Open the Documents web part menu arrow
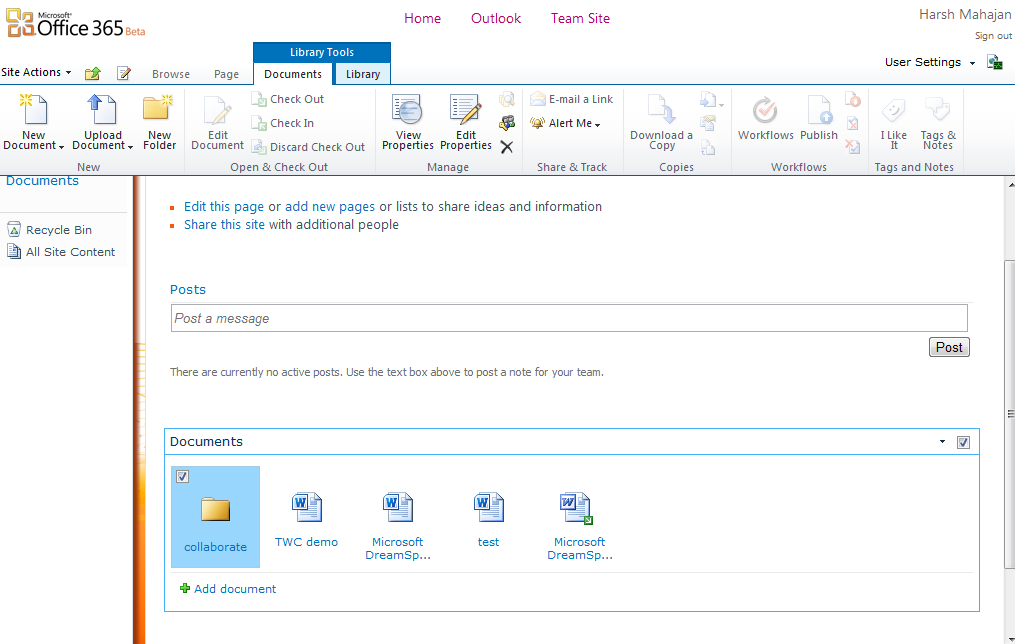1015x644 pixels. coord(942,442)
